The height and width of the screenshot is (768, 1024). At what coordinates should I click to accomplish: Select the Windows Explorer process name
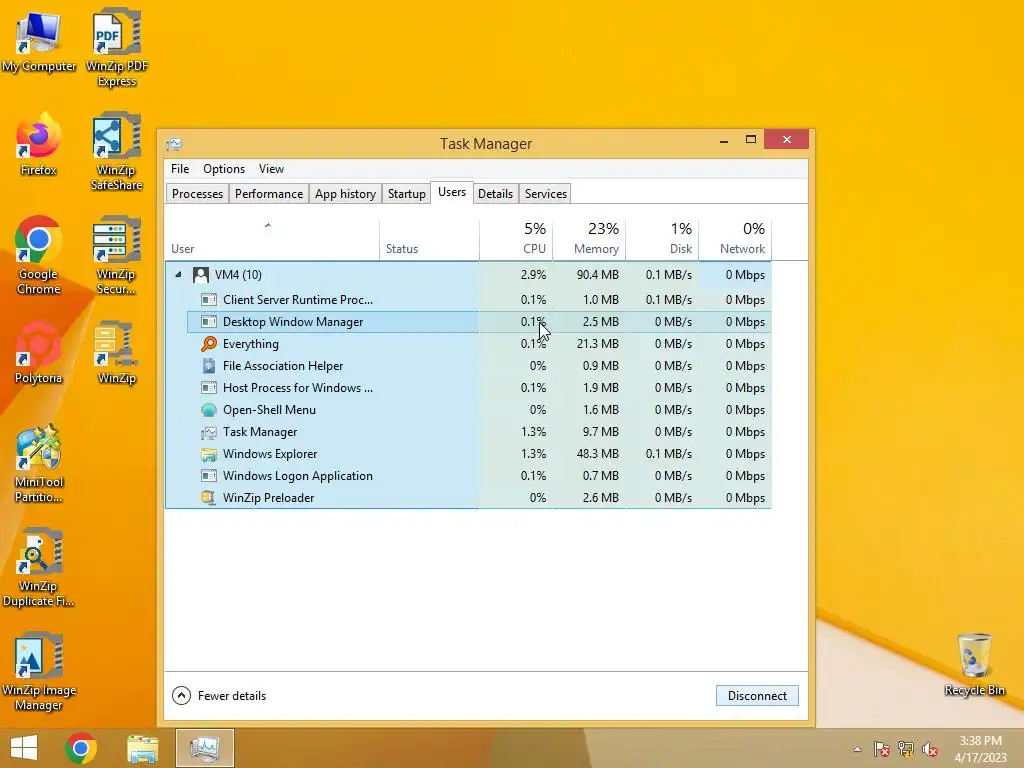pos(270,454)
